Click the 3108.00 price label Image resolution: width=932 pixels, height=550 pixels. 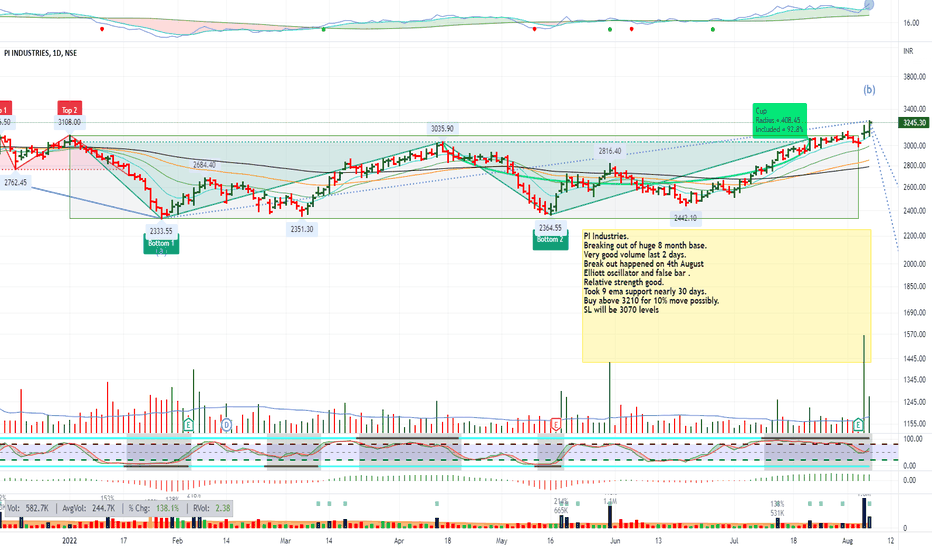[69, 122]
